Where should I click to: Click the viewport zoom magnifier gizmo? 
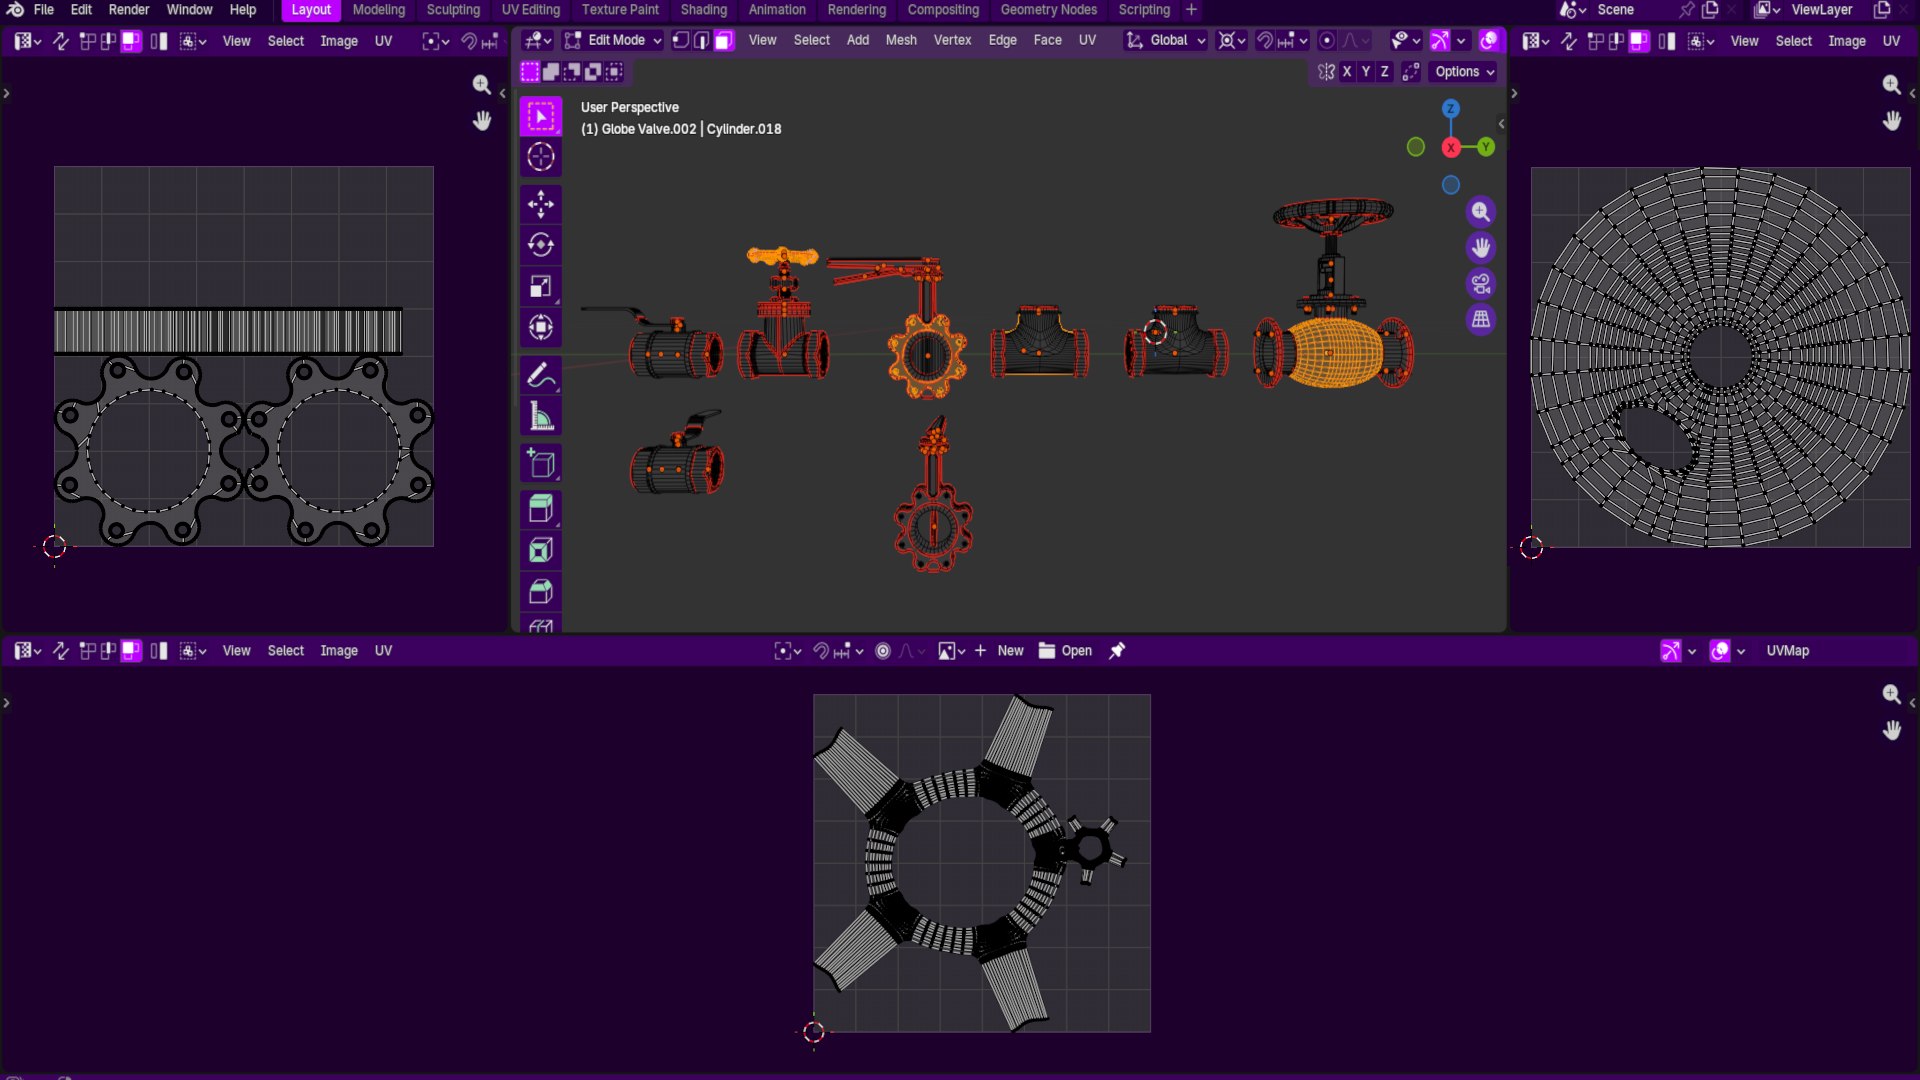click(x=1481, y=212)
